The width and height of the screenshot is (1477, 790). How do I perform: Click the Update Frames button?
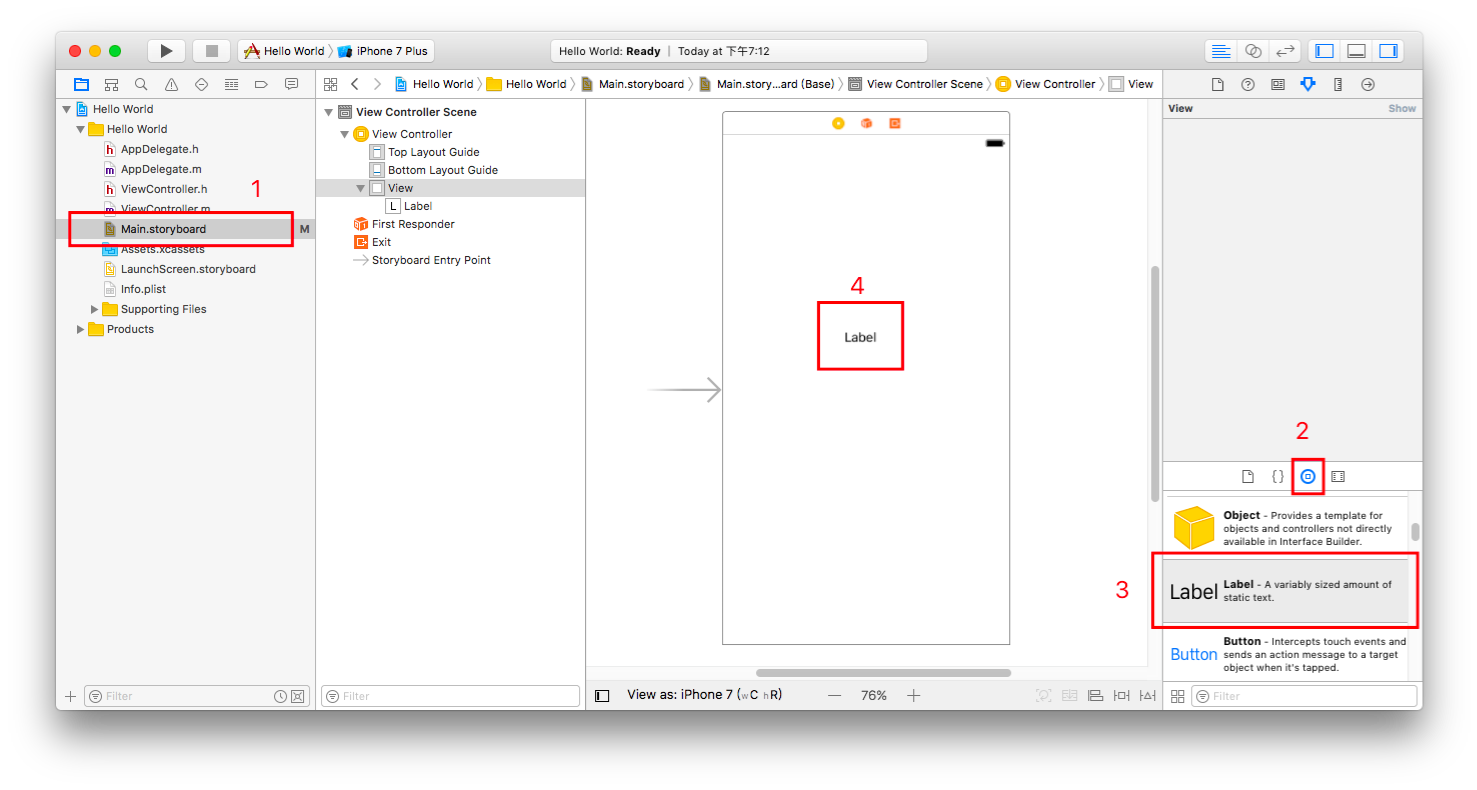(1043, 695)
